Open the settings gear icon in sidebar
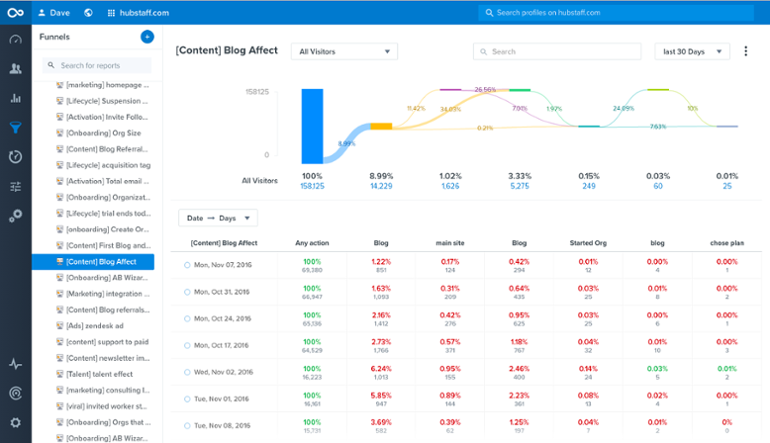 coord(16,422)
